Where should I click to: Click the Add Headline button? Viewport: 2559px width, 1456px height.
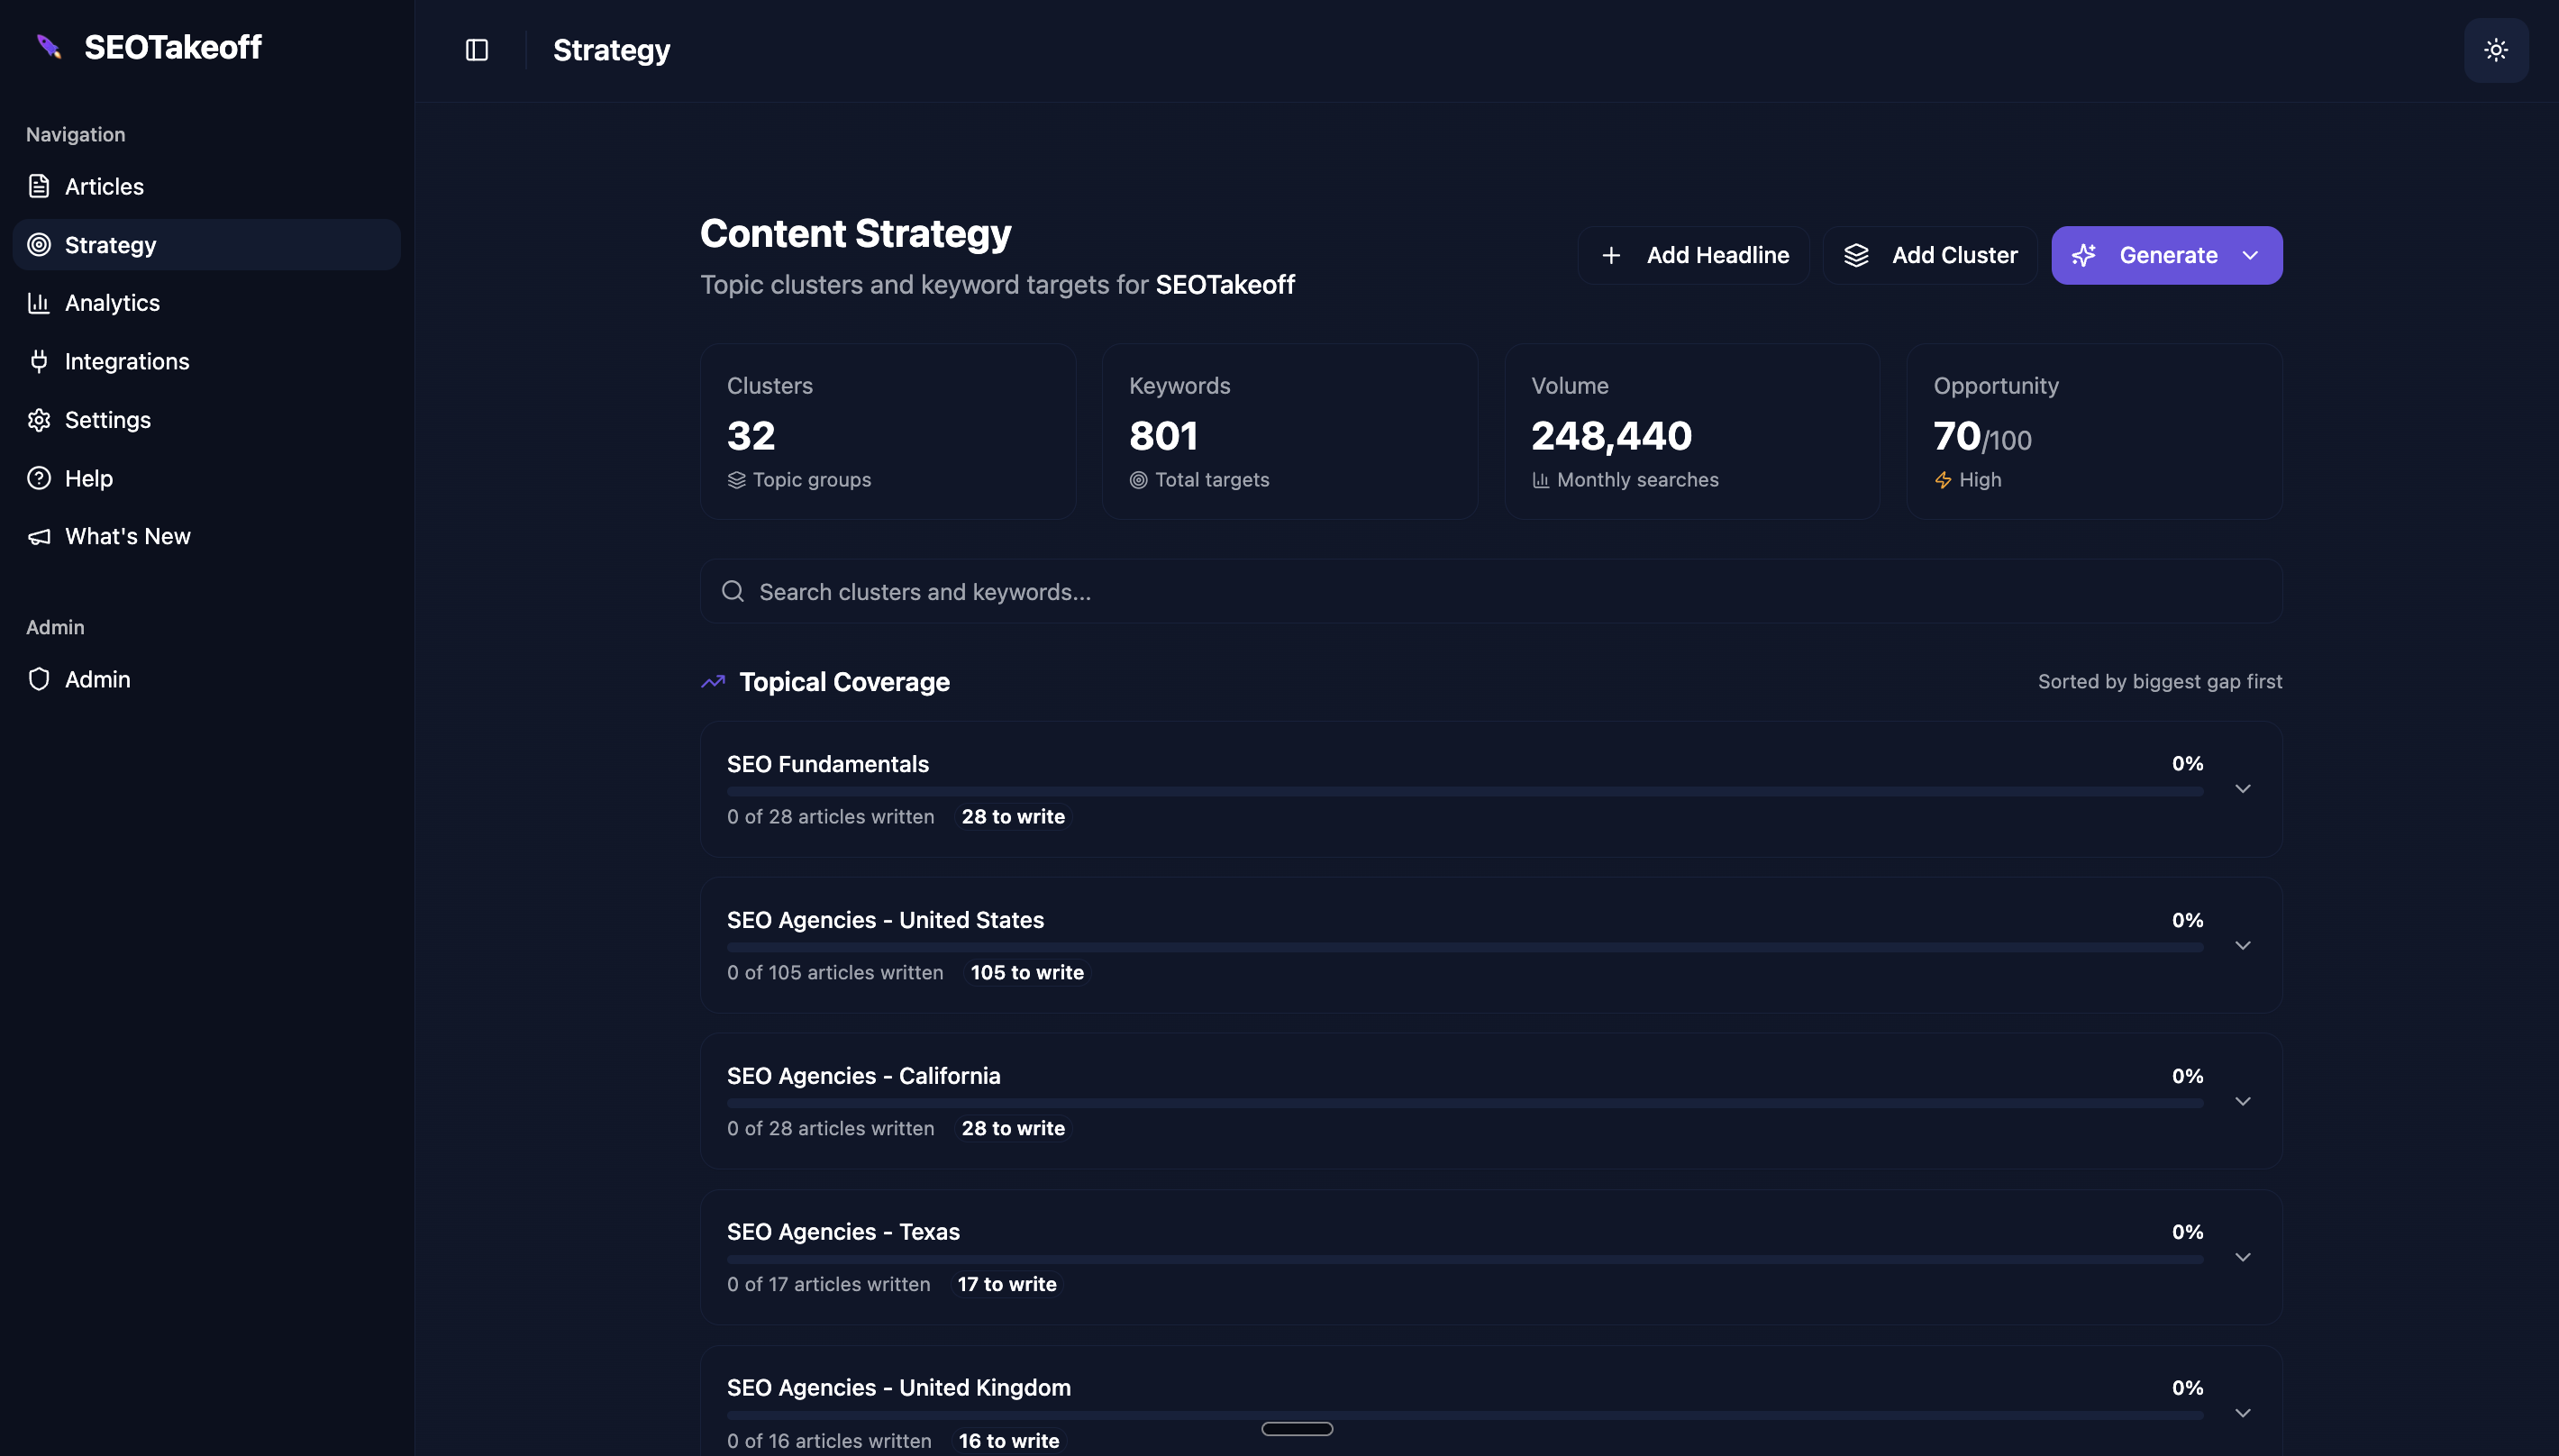pyautogui.click(x=1693, y=255)
